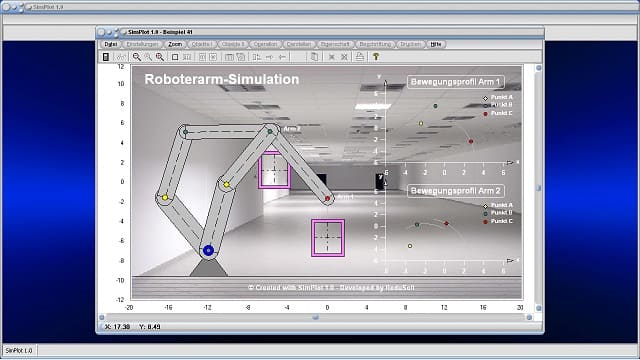Click the greyed curve icon beside the calculator icon
This screenshot has height=360, width=640.
(x=121, y=57)
